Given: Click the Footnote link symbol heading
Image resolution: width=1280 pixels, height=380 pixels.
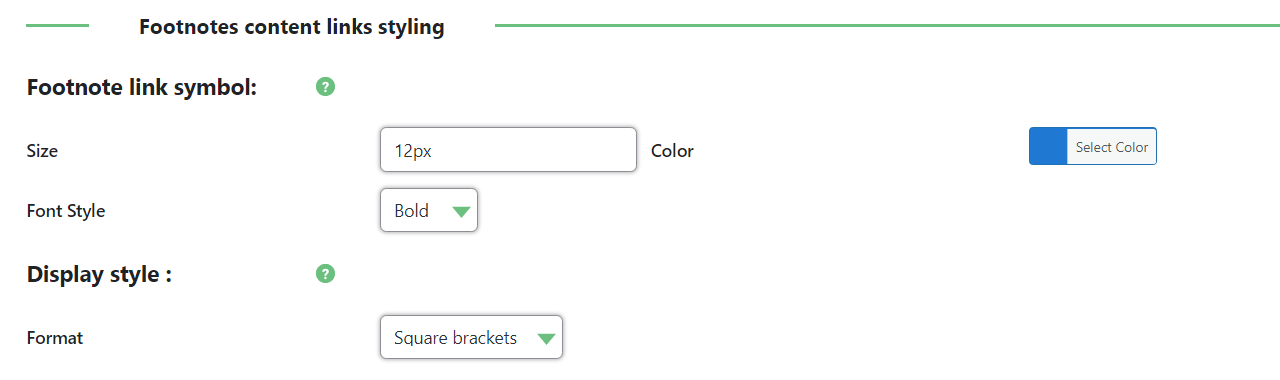Looking at the screenshot, I should coord(142,87).
